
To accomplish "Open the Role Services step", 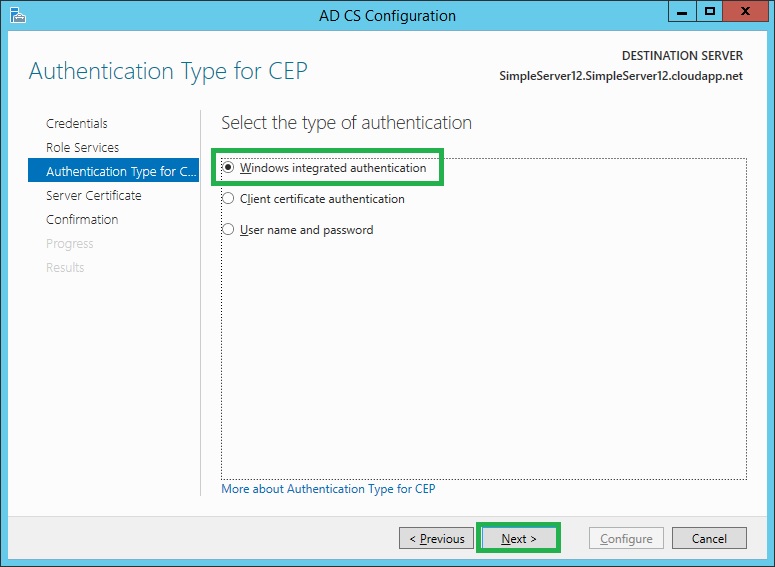I will pos(82,148).
